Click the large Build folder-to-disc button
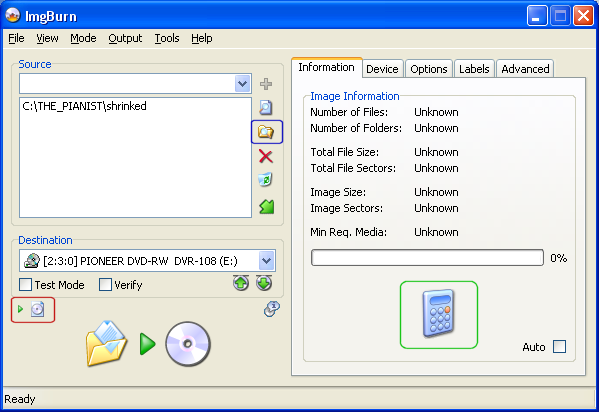 [148, 344]
